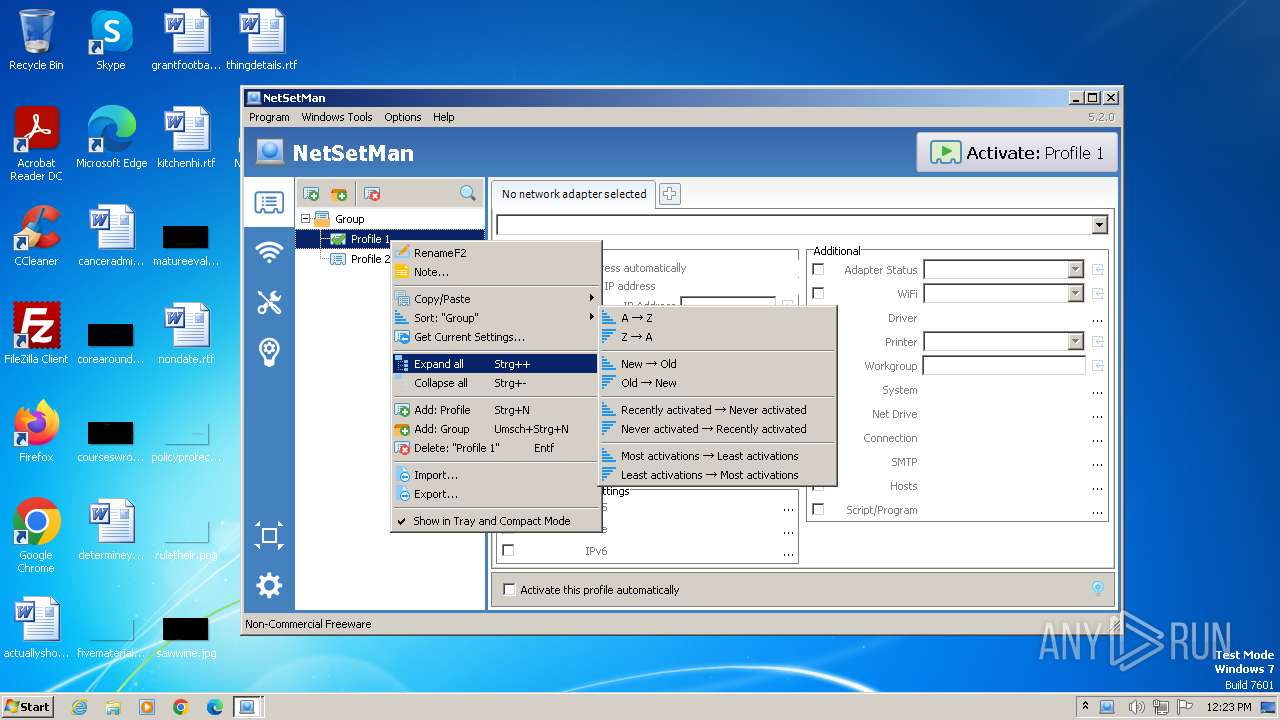Viewport: 1280px width, 720px height.
Task: Open the Sort: "Group" submenu
Action: [x=495, y=318]
